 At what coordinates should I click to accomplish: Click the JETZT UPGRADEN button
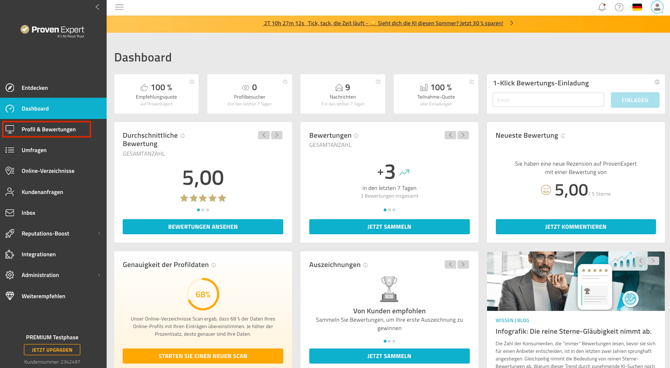(x=52, y=350)
